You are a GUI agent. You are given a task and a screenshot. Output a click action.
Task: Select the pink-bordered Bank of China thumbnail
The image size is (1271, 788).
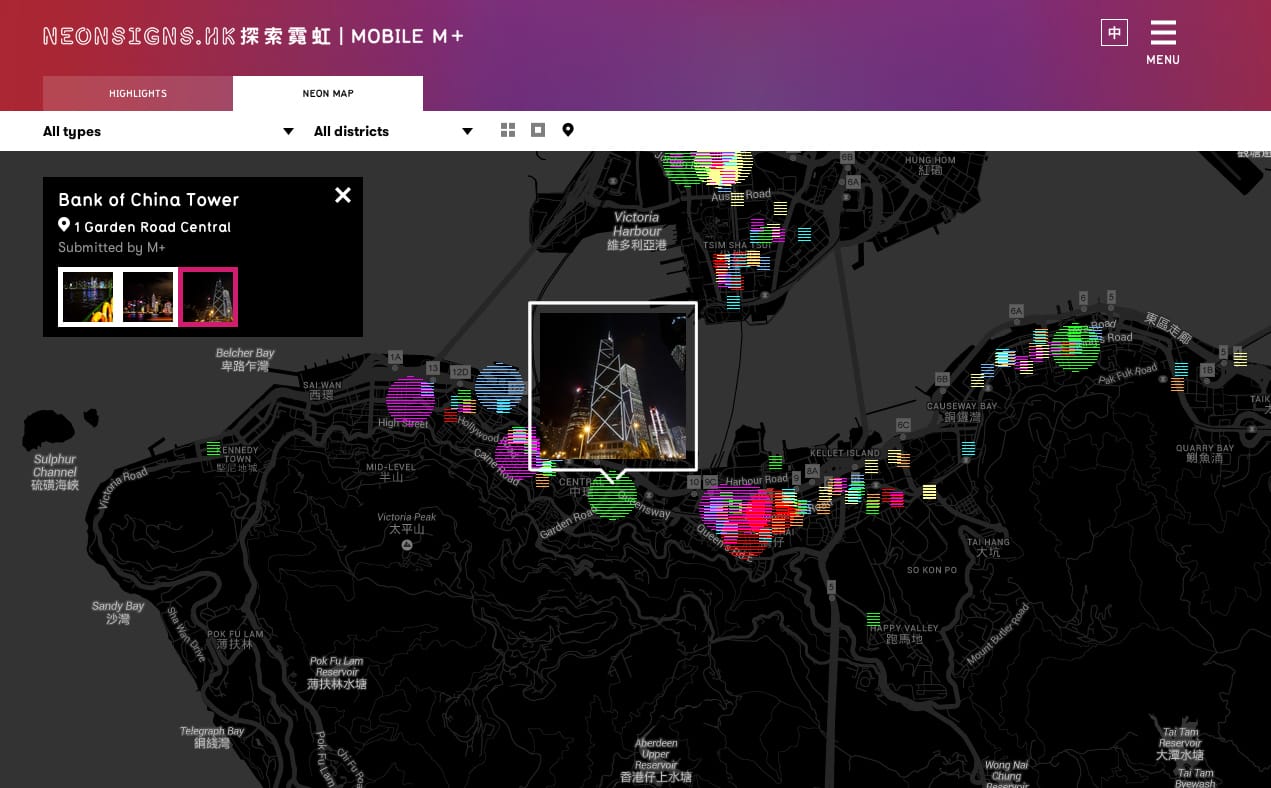coord(208,297)
